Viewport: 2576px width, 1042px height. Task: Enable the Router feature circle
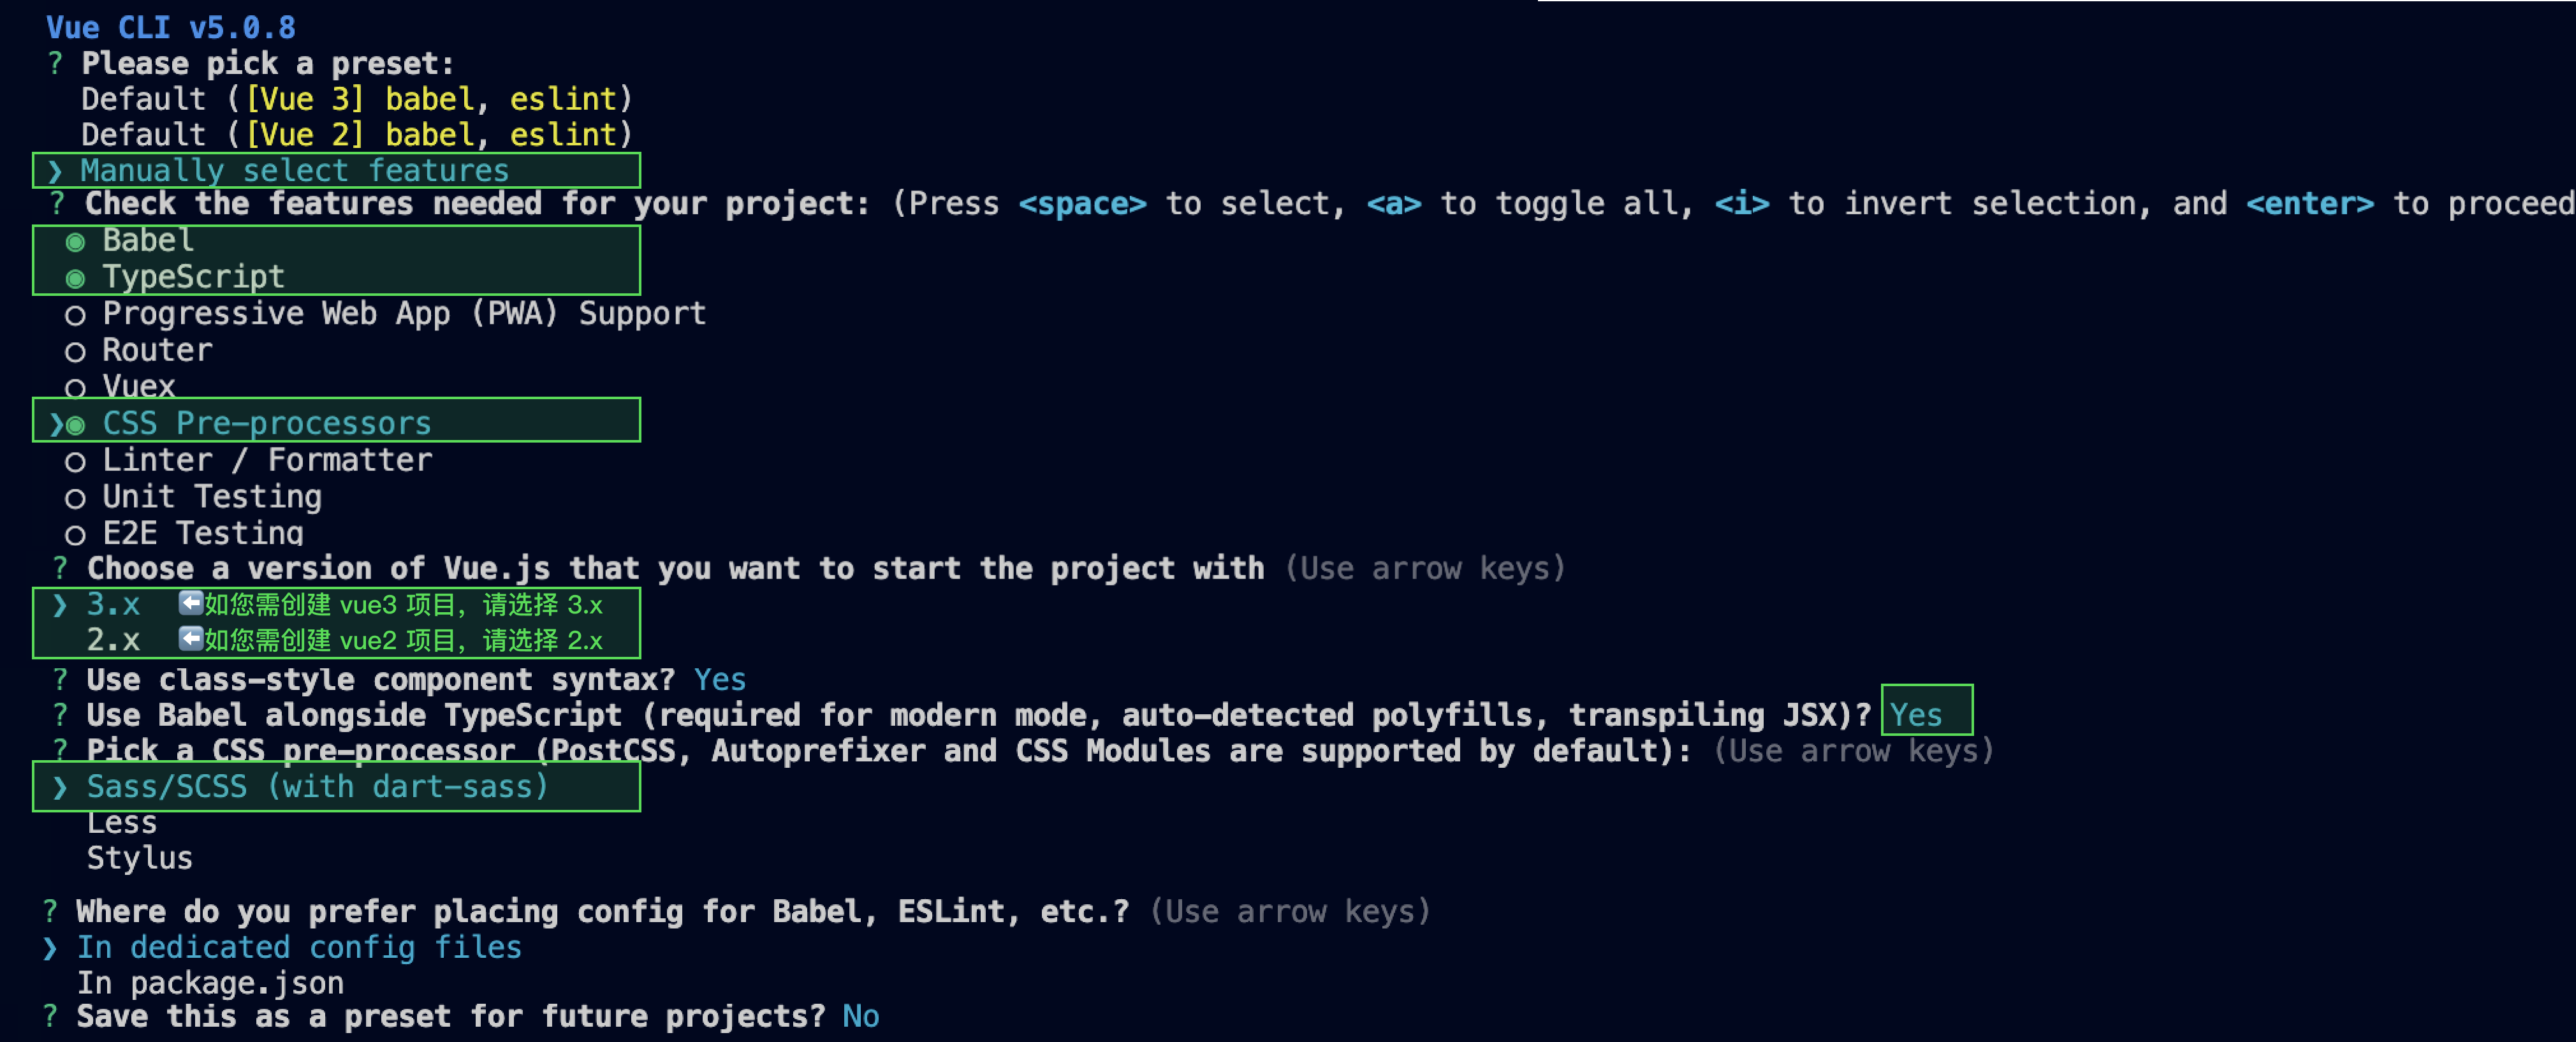[75, 352]
